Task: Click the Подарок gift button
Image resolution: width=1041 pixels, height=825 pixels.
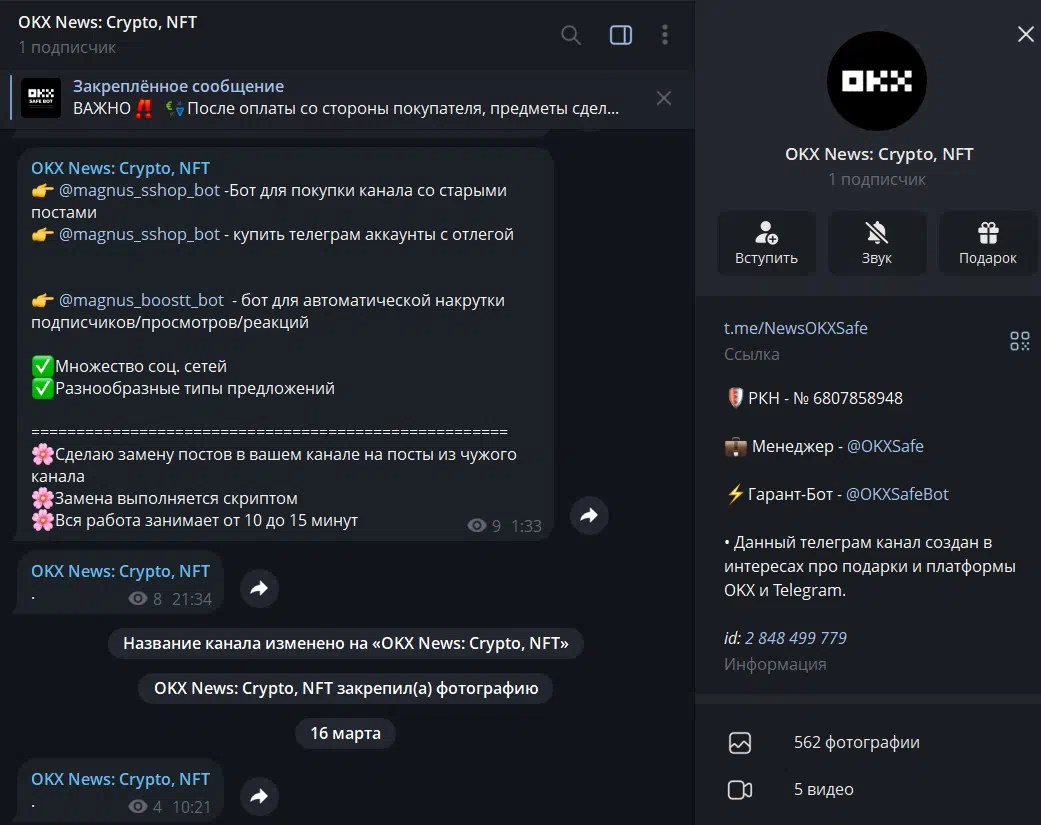Action: 987,243
